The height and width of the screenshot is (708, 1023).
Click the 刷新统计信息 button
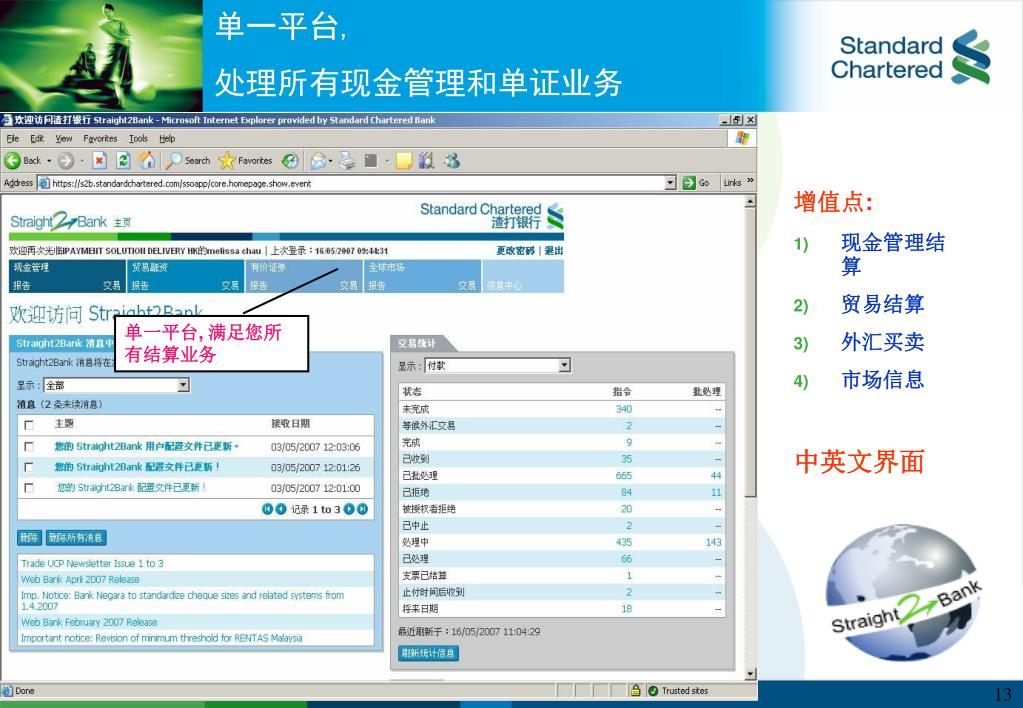pyautogui.click(x=428, y=653)
